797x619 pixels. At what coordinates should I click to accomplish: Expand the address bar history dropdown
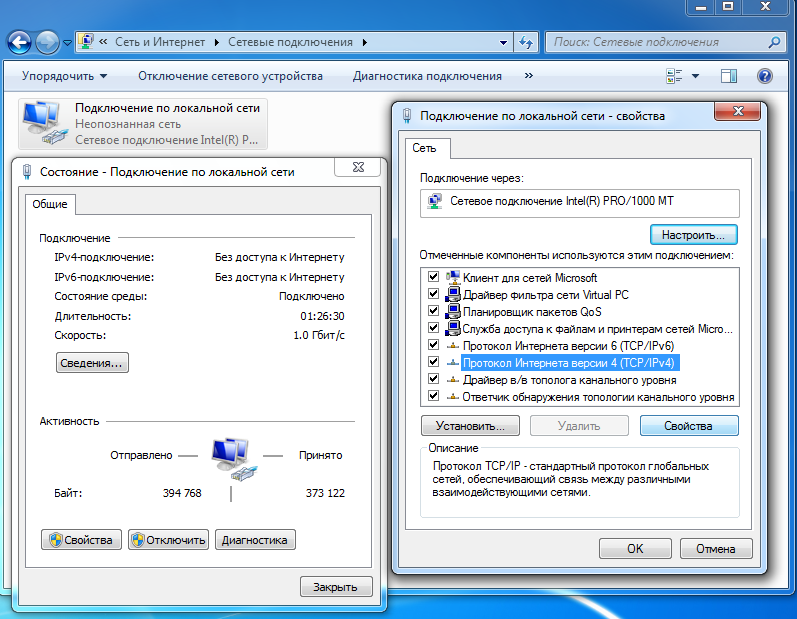tap(503, 43)
